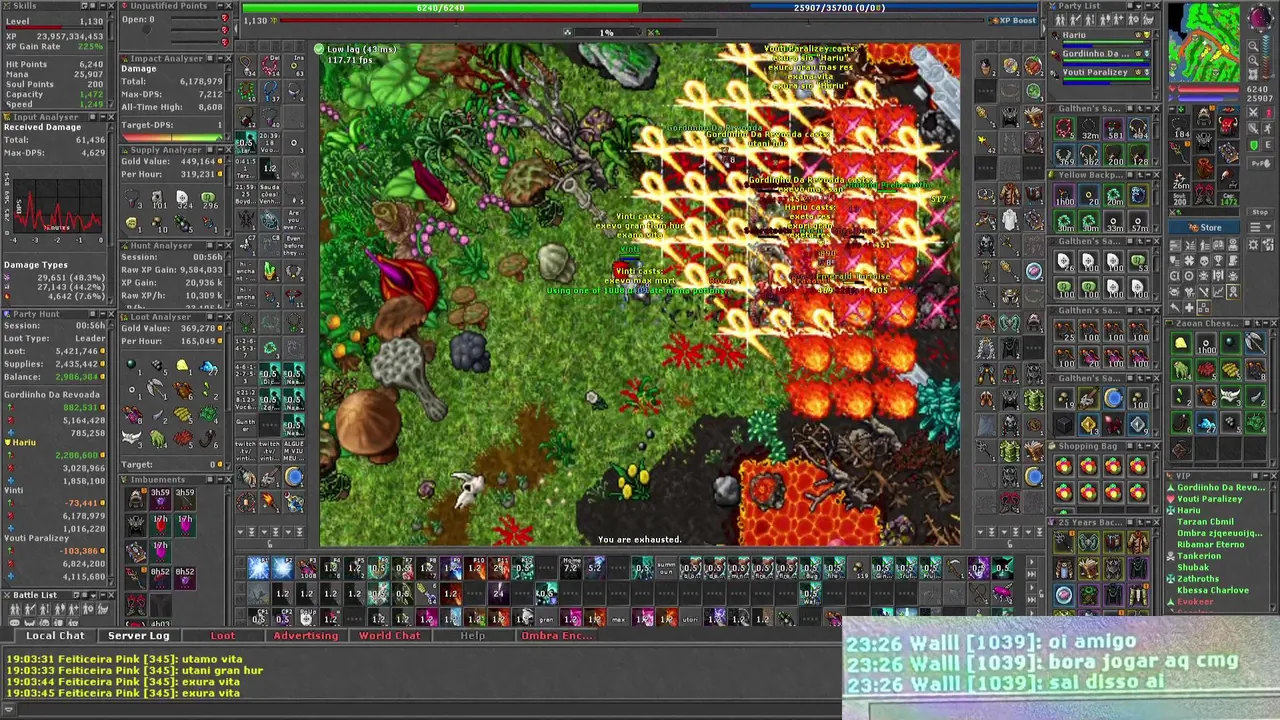Screen dimensions: 1280x720
Task: Click the analytics graph icon in the button grid
Action: [1218, 291]
